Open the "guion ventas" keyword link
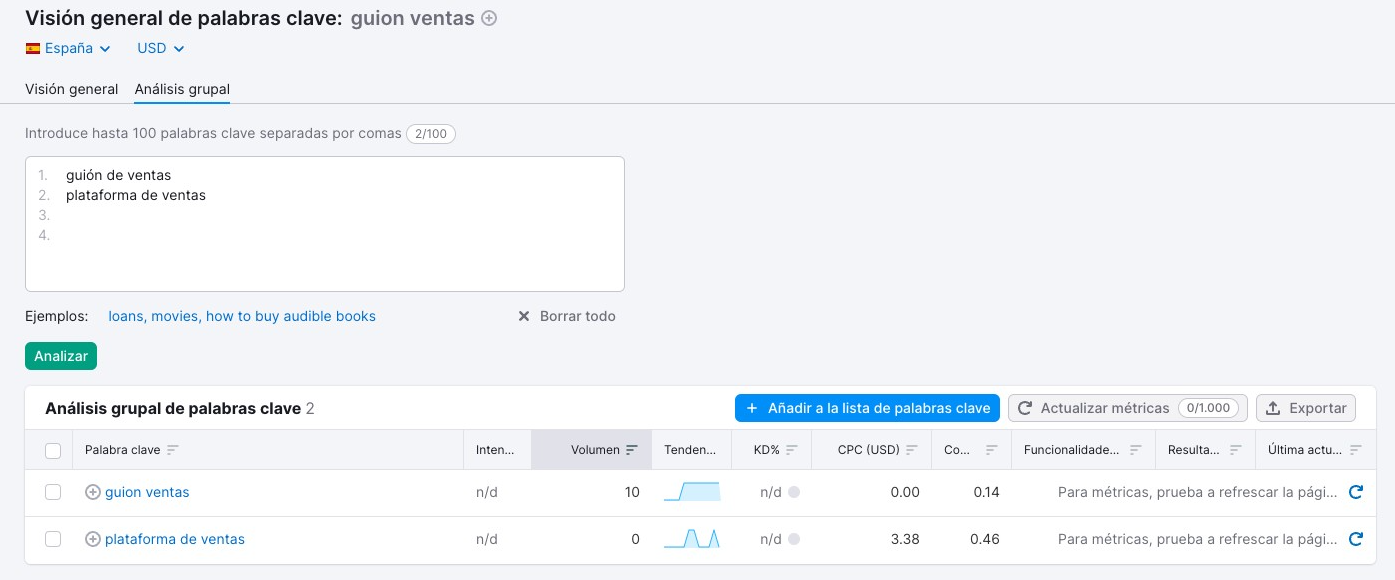 (147, 492)
